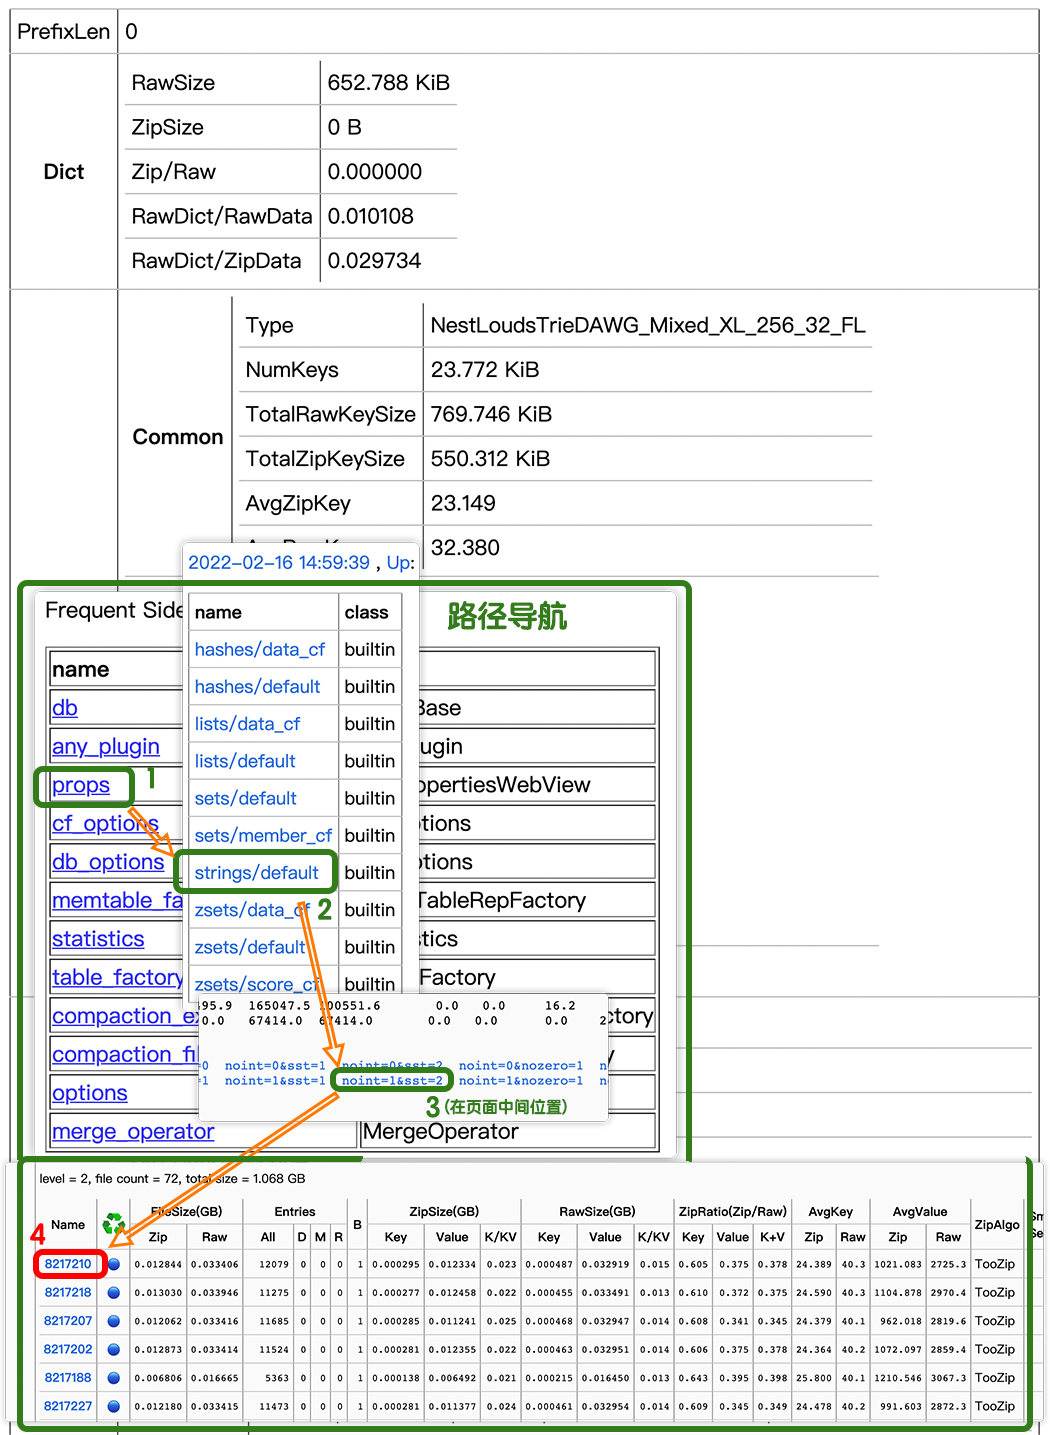Click the RawDict/ZipData value 0.029734

(x=375, y=261)
